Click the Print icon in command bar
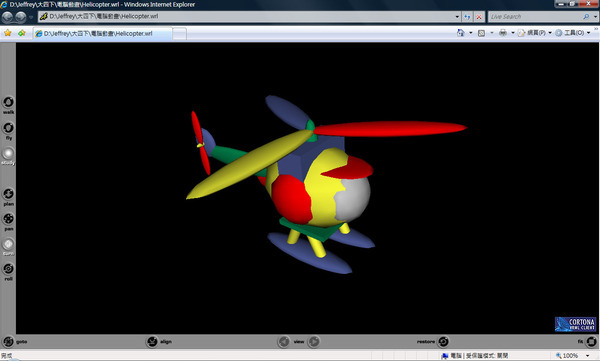This screenshot has height=361, width=600. 503,33
